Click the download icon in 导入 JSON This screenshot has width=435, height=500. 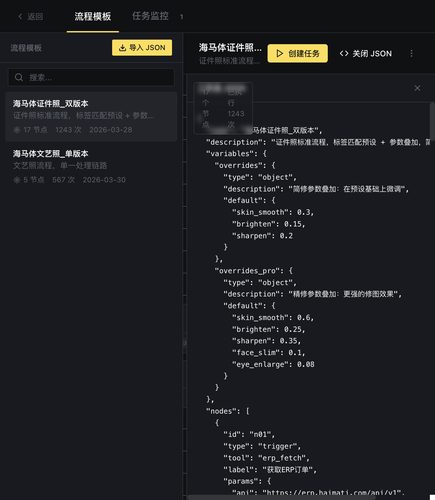(x=122, y=48)
